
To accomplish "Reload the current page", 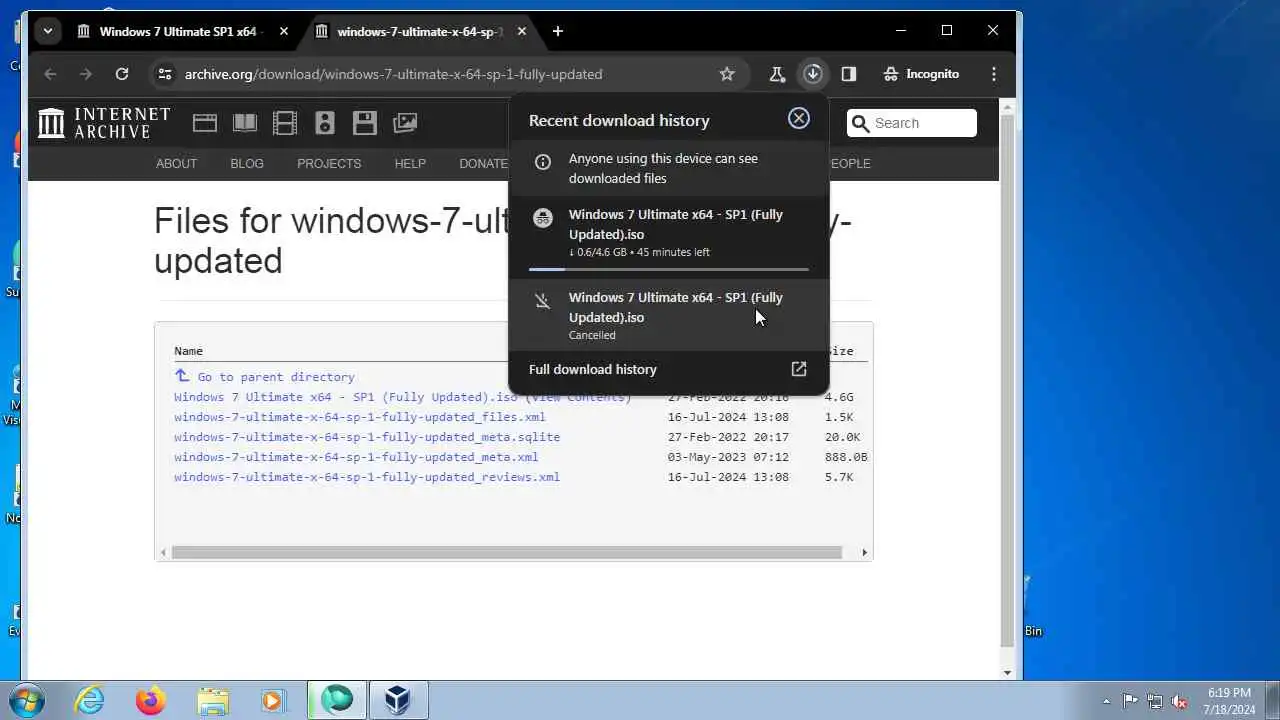I will (x=122, y=74).
